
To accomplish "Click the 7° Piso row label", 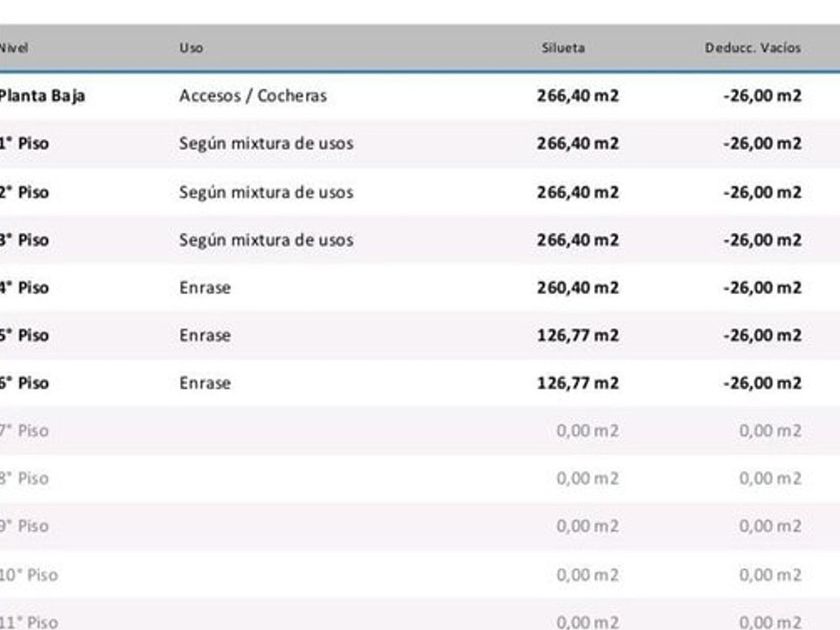I will 24,431.
